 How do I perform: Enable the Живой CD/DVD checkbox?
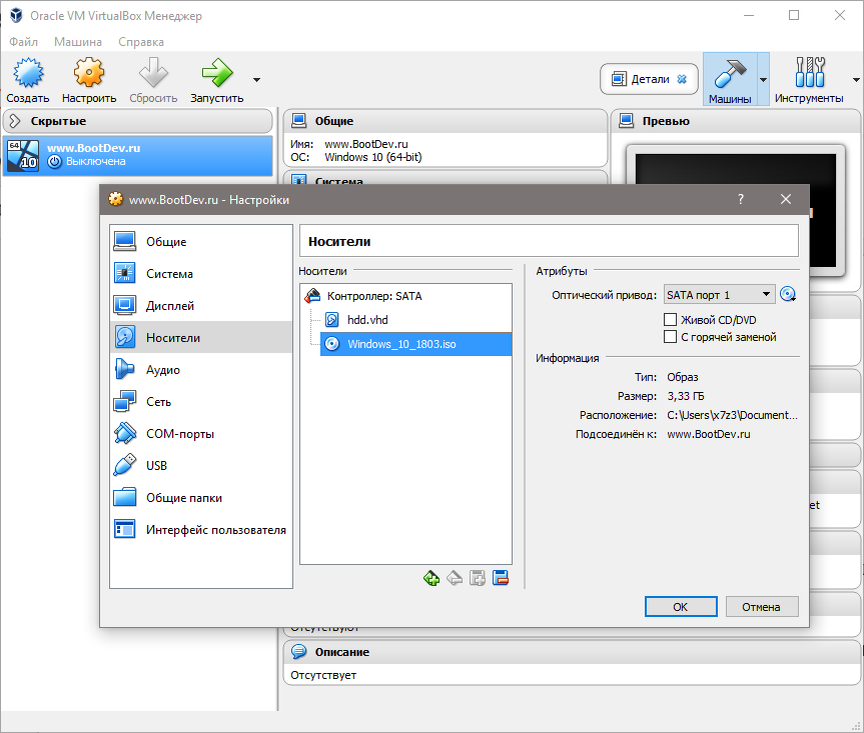pyautogui.click(x=670, y=320)
